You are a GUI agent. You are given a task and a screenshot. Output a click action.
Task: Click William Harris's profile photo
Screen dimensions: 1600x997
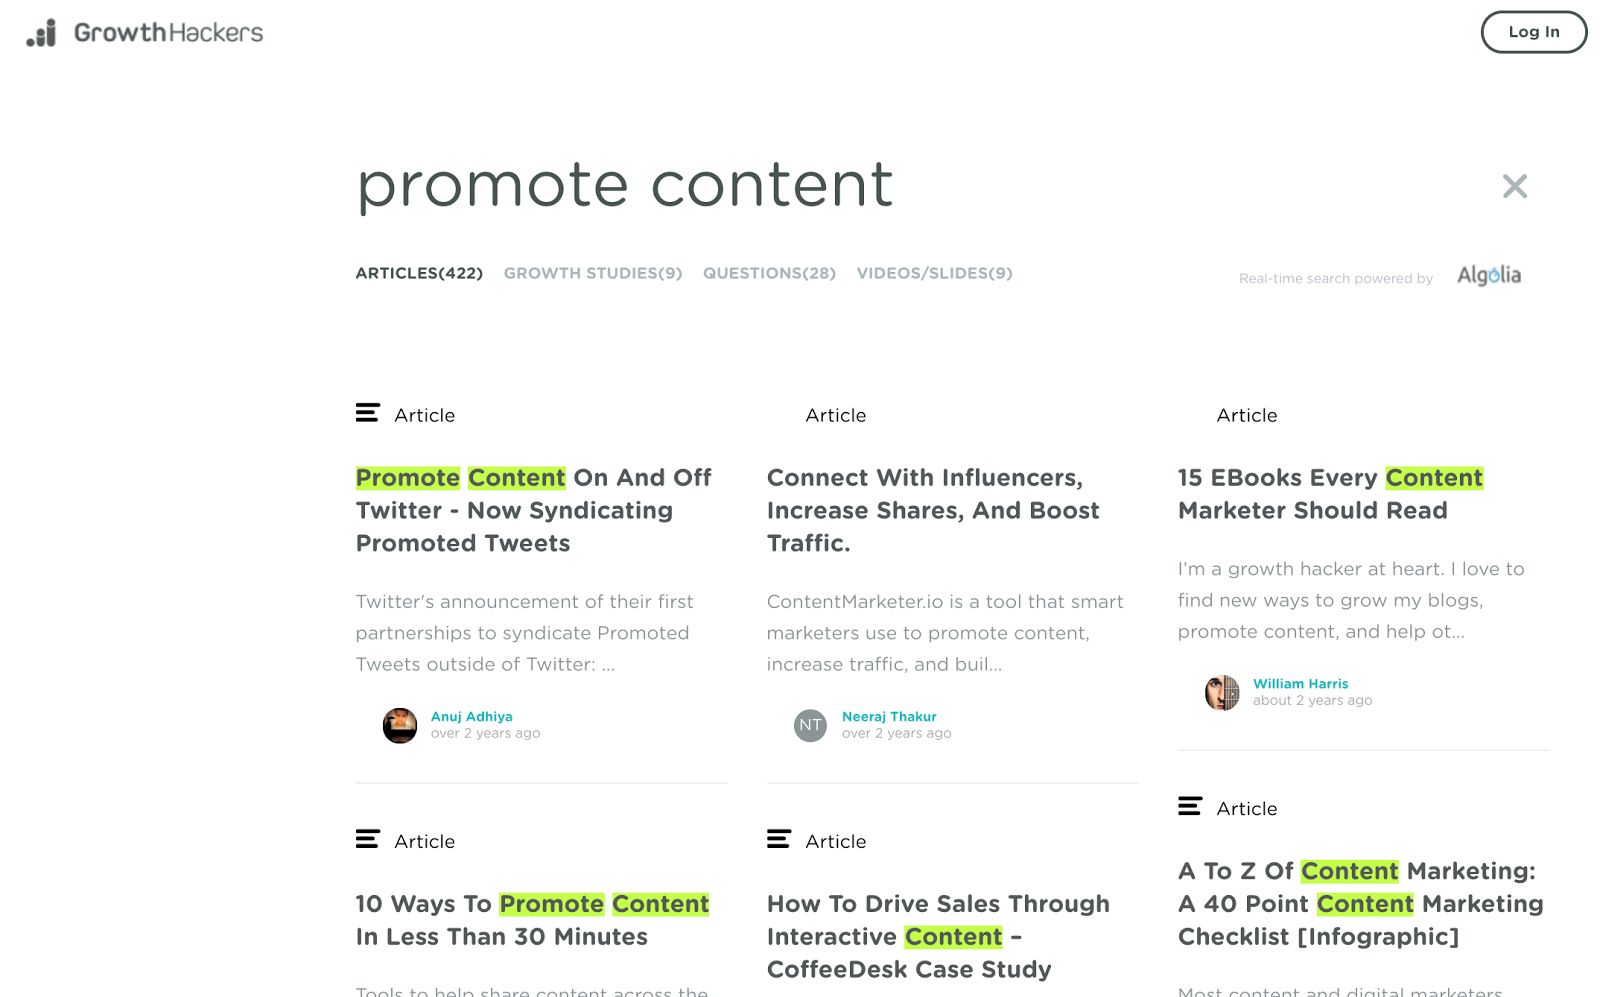pyautogui.click(x=1222, y=692)
